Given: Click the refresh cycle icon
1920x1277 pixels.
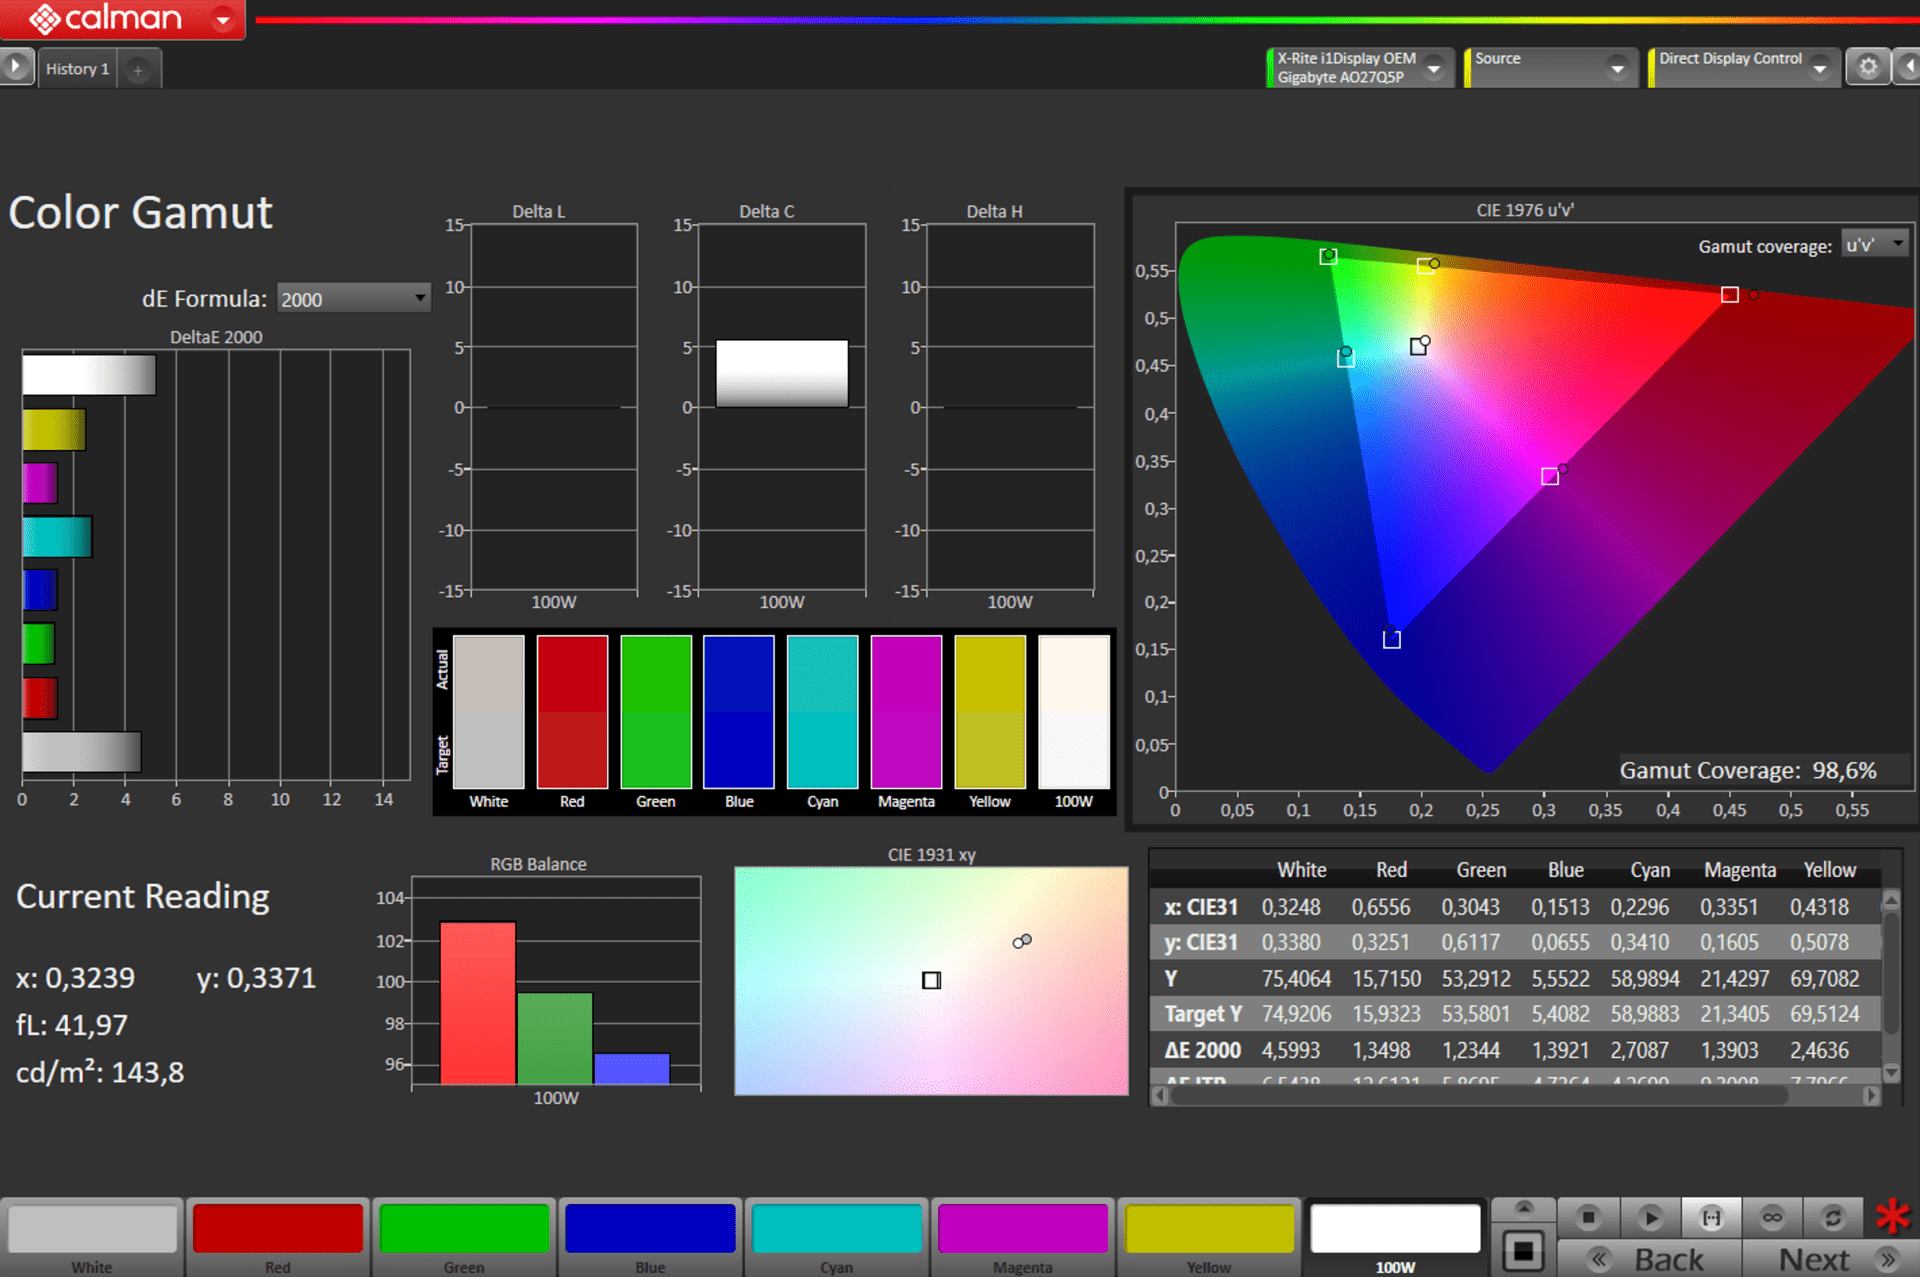Looking at the screenshot, I should coord(1833,1217).
